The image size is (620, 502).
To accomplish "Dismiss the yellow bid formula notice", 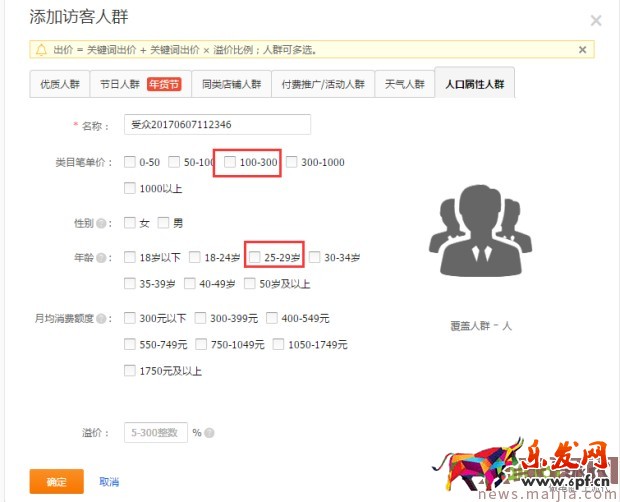I will (583, 49).
